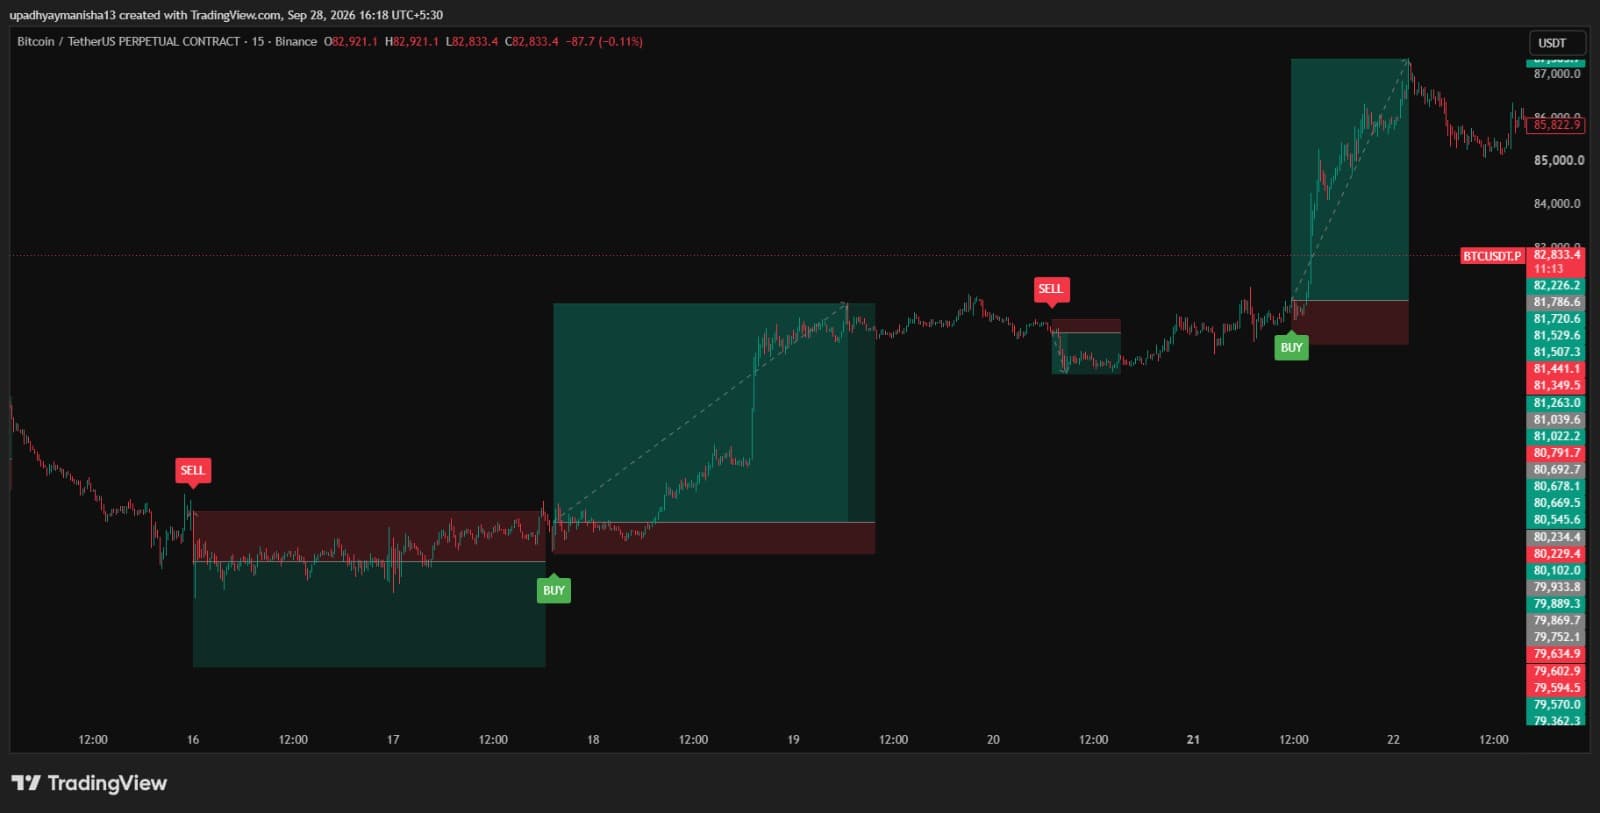The image size is (1600, 813).
Task: Click the 85,822.9 outlined price label
Action: point(1557,125)
